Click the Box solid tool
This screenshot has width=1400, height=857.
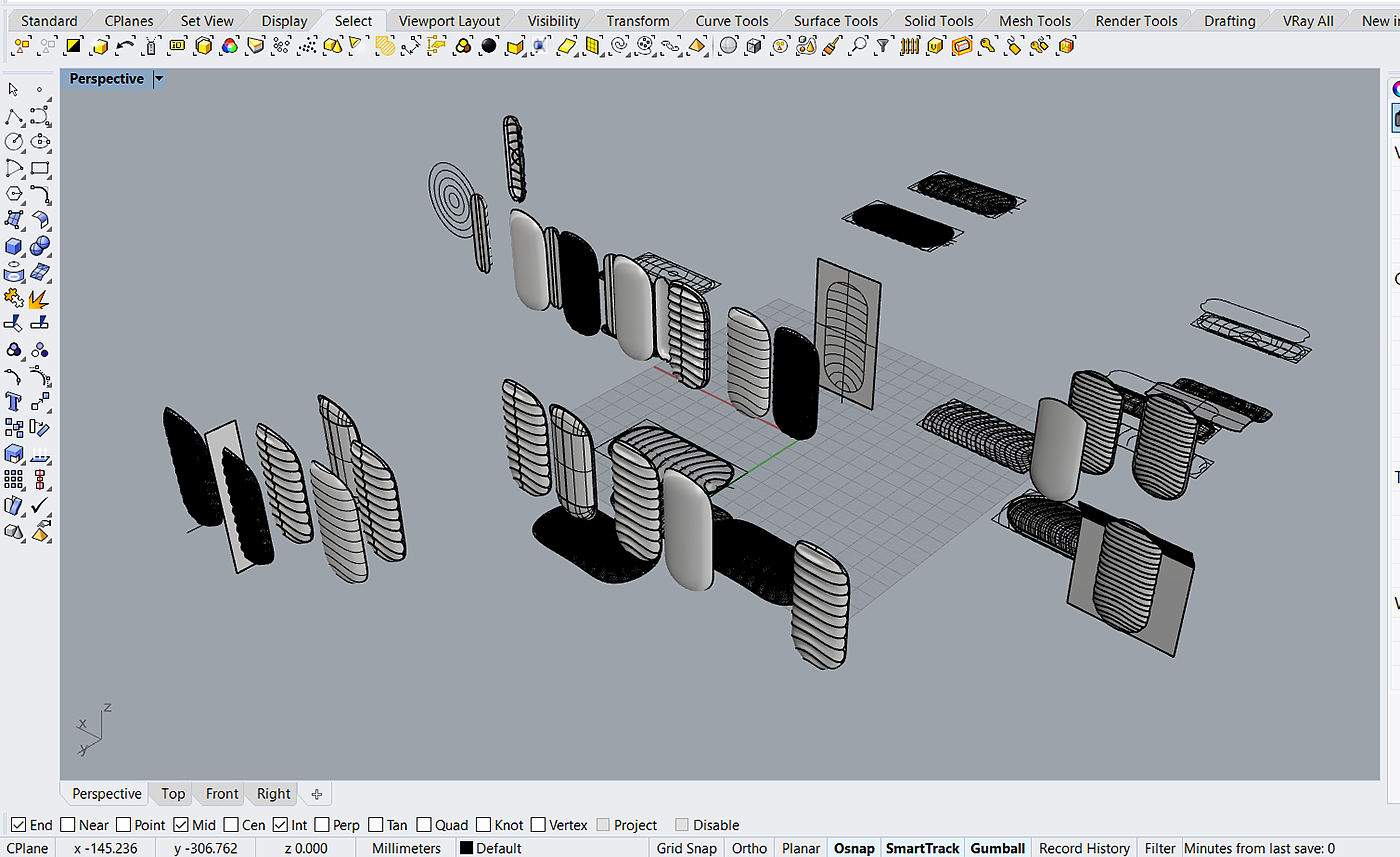tap(14, 246)
